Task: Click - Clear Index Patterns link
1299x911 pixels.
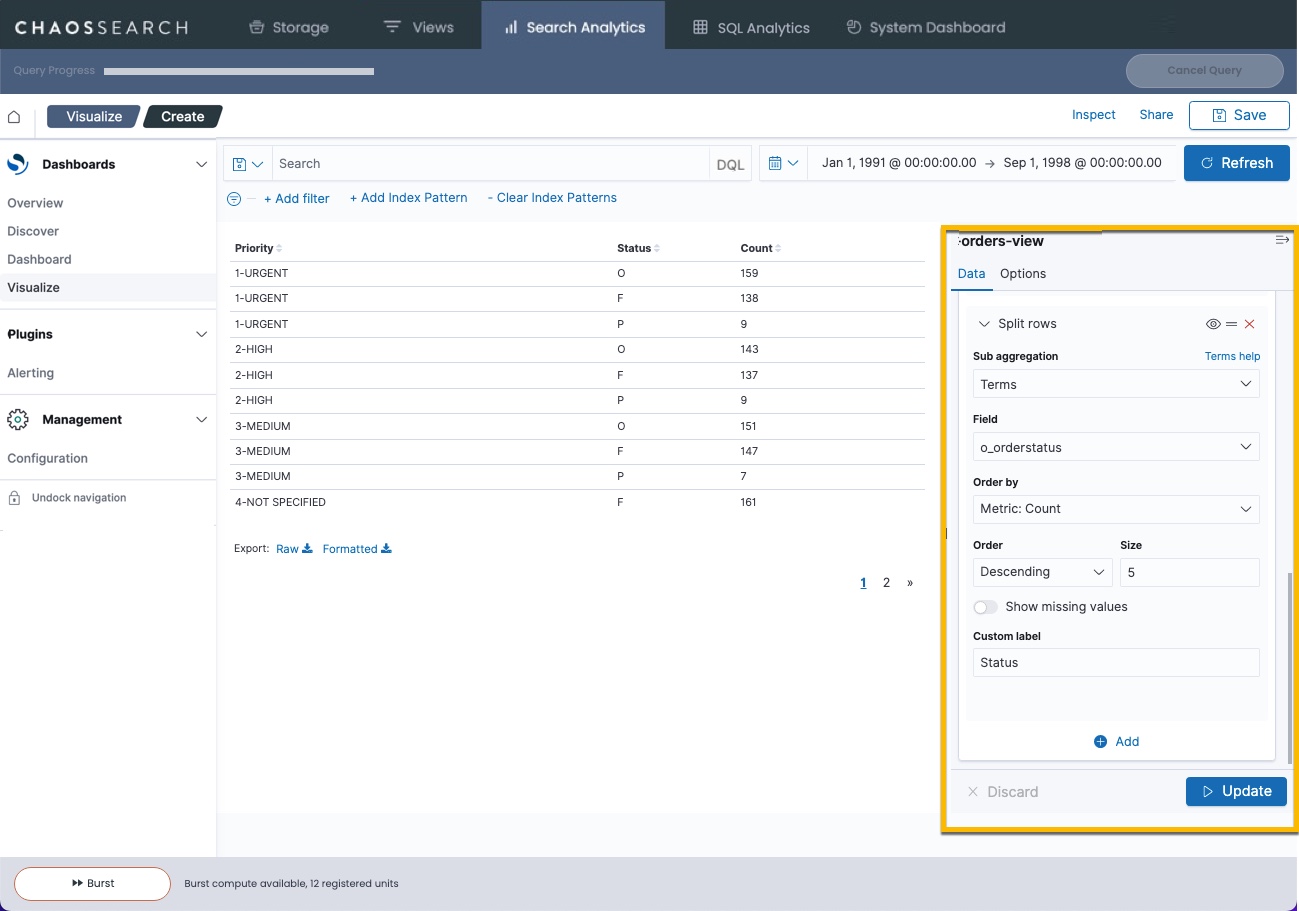Action: 552,198
